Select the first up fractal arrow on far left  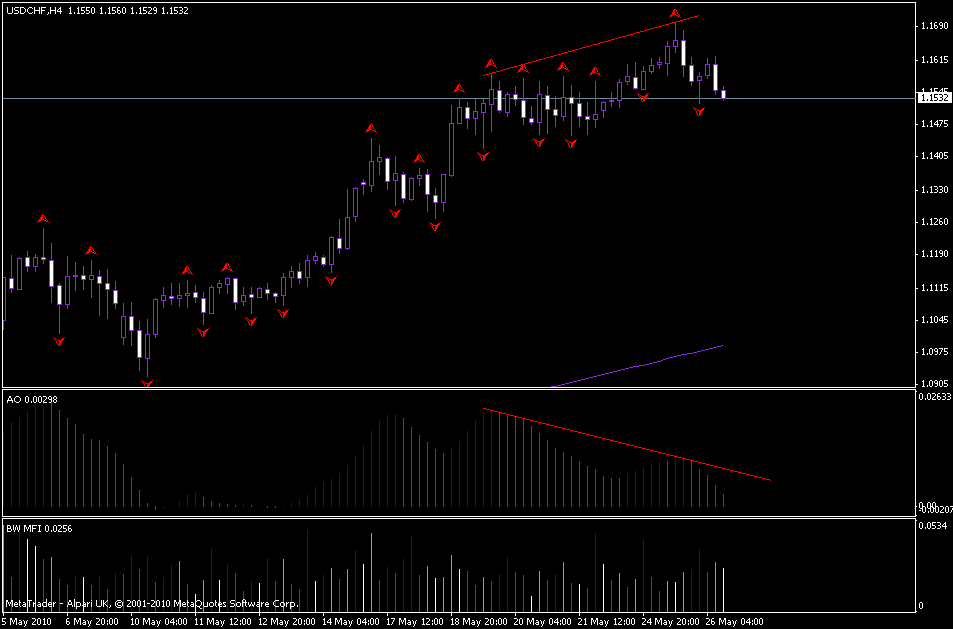42,217
